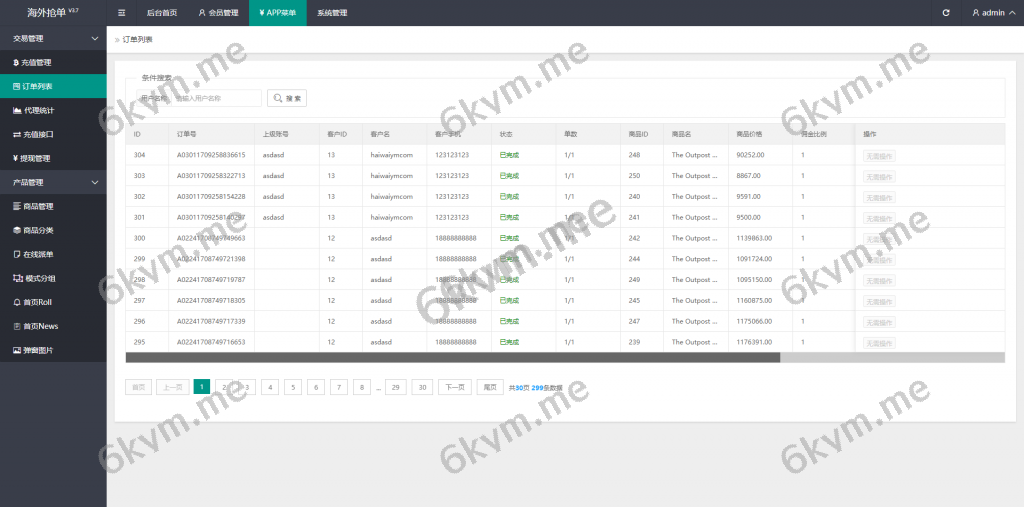Open 充值管理 from the sidebar

click(x=37, y=62)
